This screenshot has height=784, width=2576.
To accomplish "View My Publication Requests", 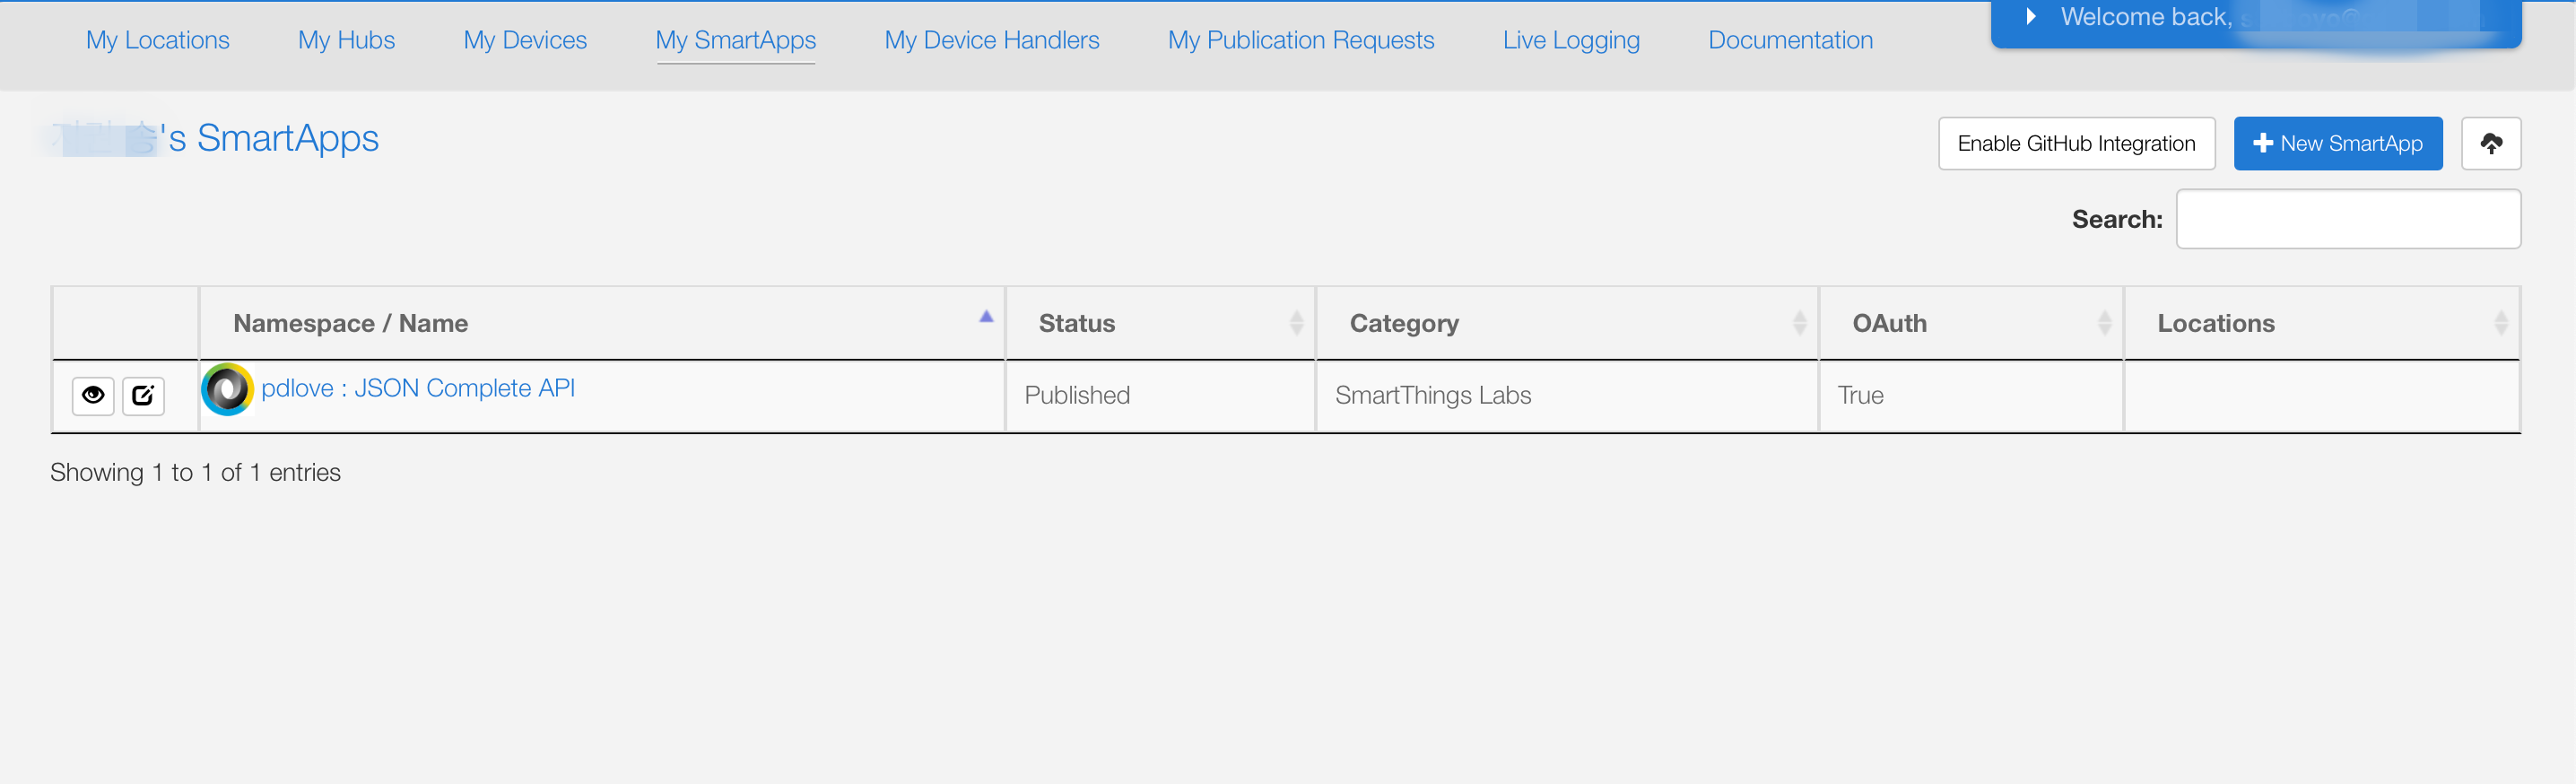I will click(x=1300, y=40).
